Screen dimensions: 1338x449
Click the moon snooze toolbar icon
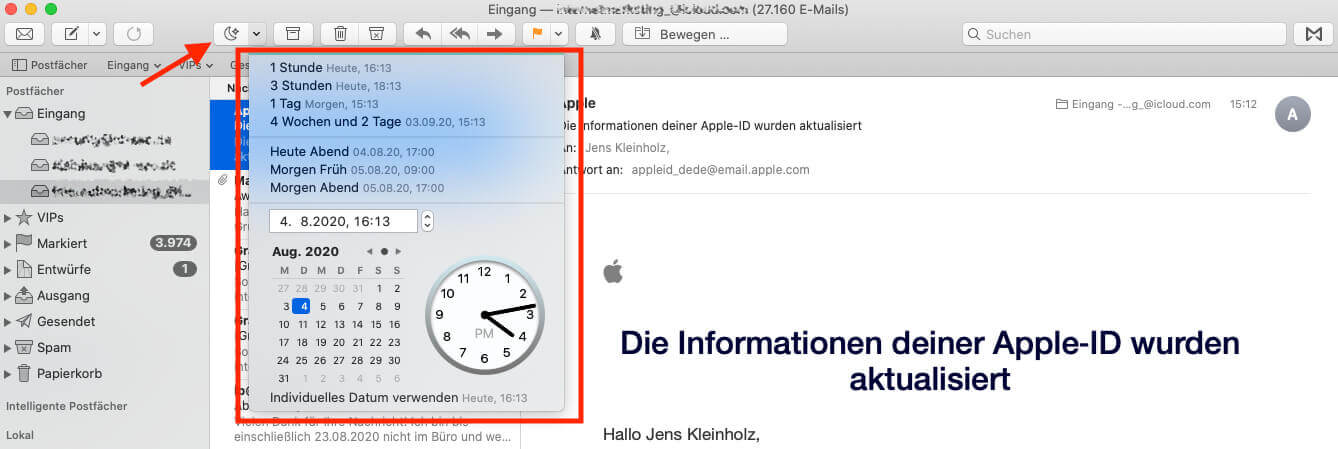[231, 34]
